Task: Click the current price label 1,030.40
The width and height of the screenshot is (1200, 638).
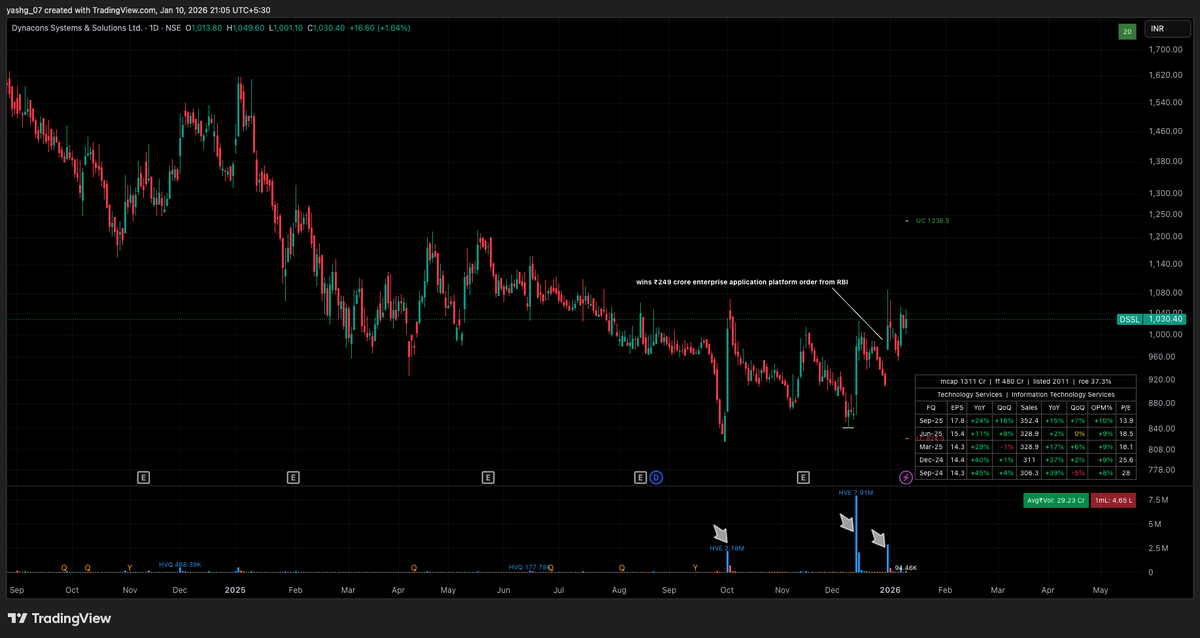Action: coord(1165,319)
